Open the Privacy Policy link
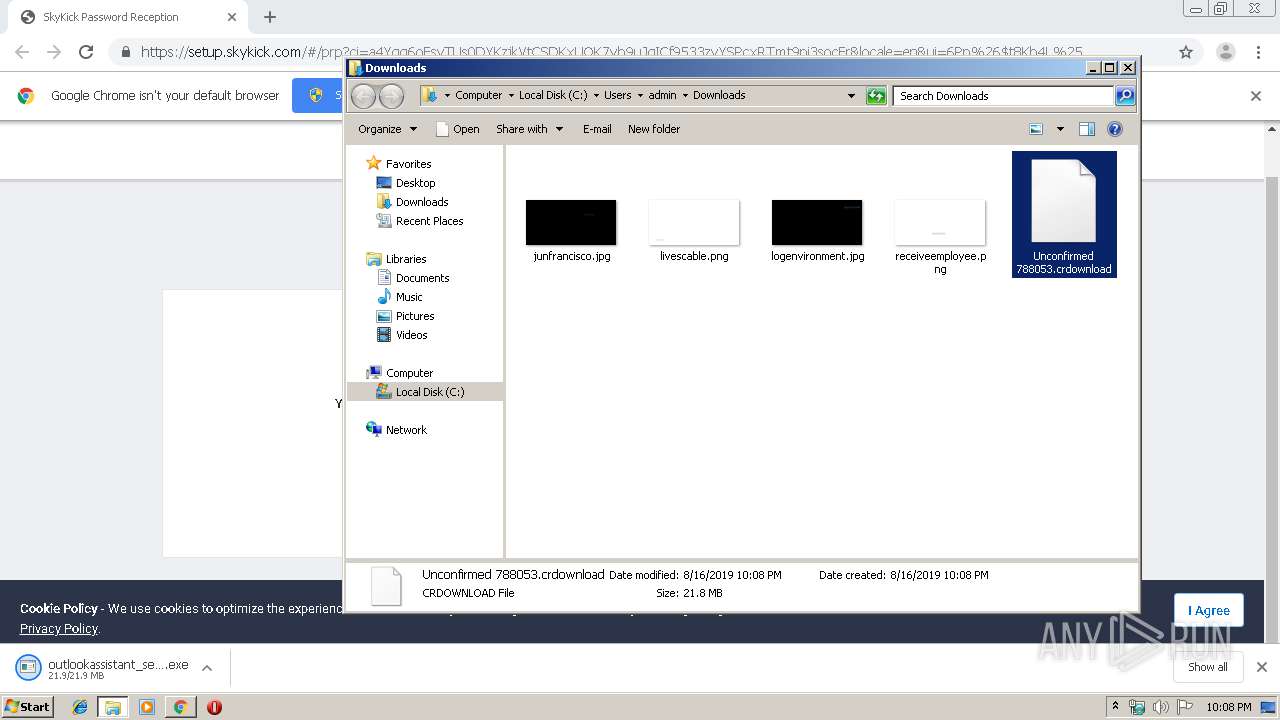The image size is (1280, 720). [x=59, y=628]
